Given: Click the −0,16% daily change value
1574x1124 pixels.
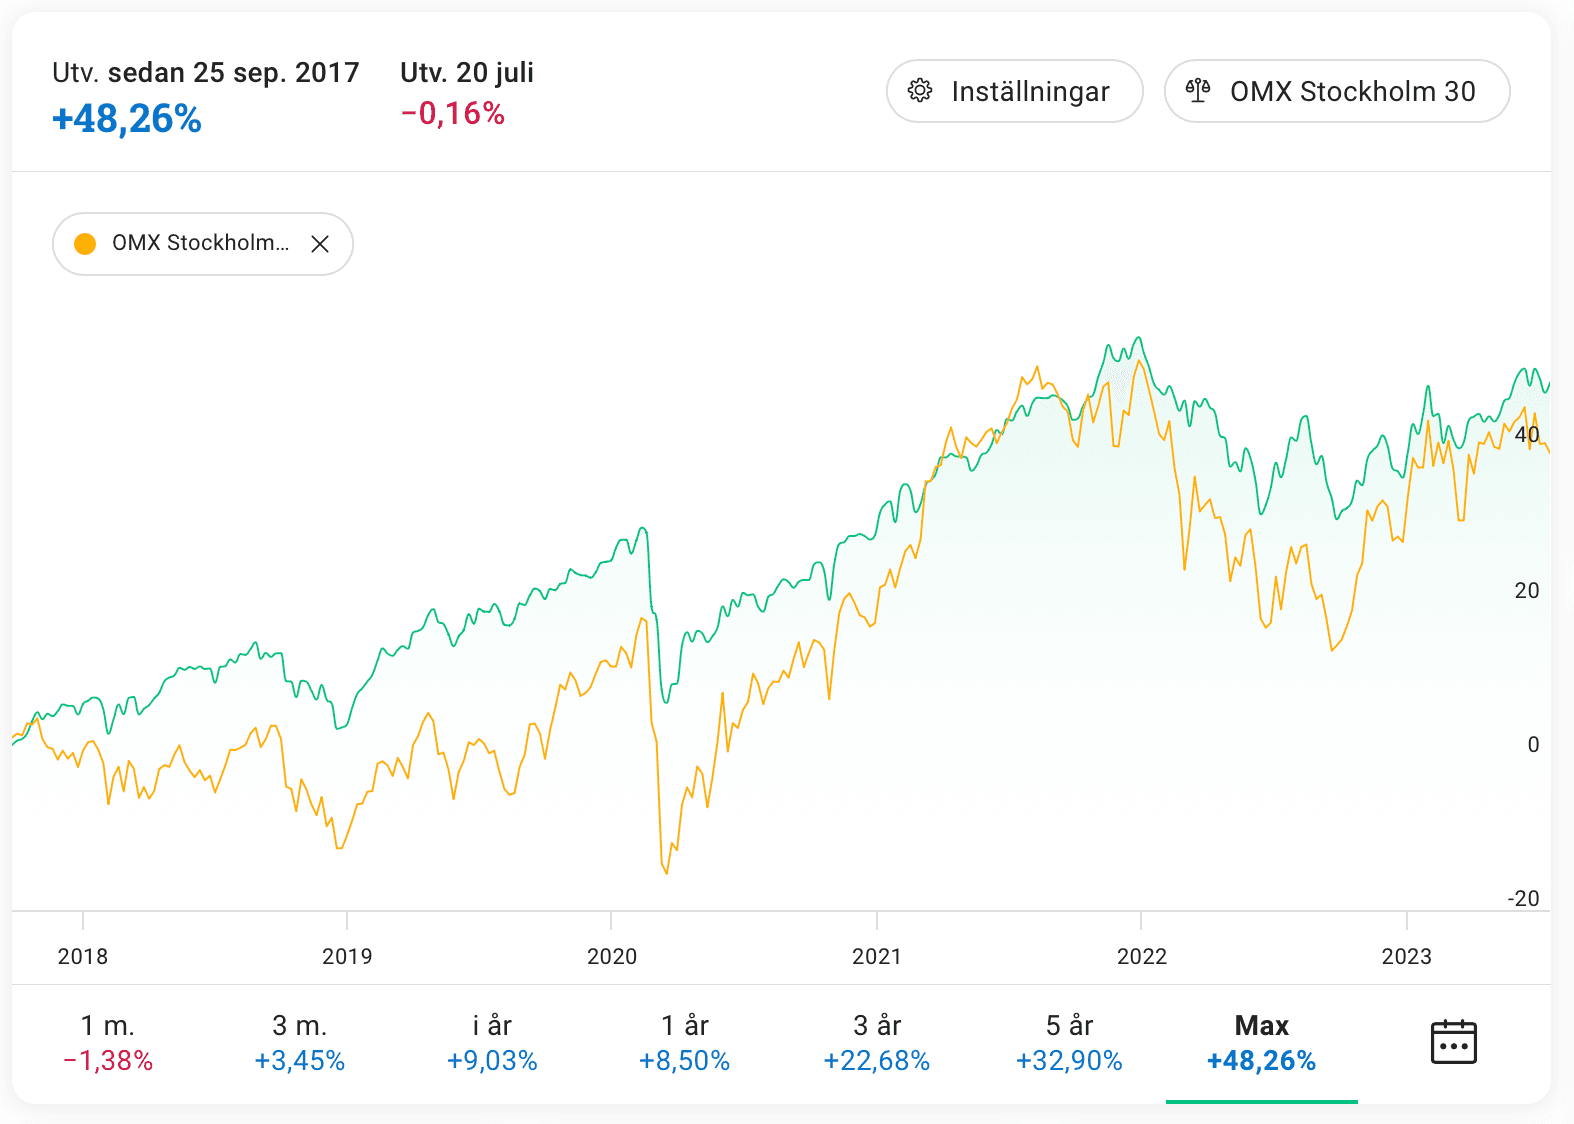Looking at the screenshot, I should tap(453, 114).
